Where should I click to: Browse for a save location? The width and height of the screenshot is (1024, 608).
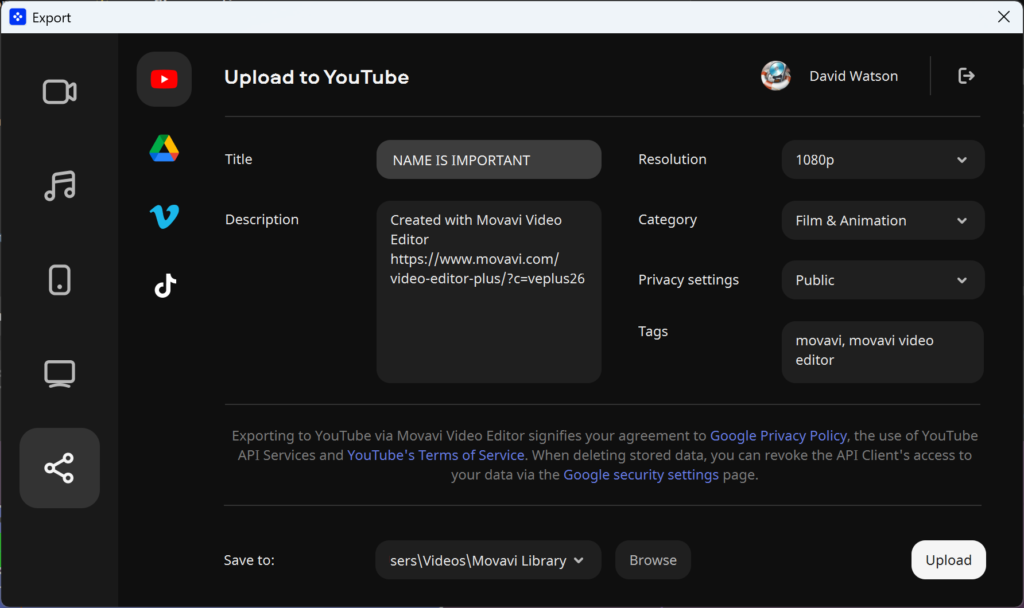pyautogui.click(x=652, y=560)
